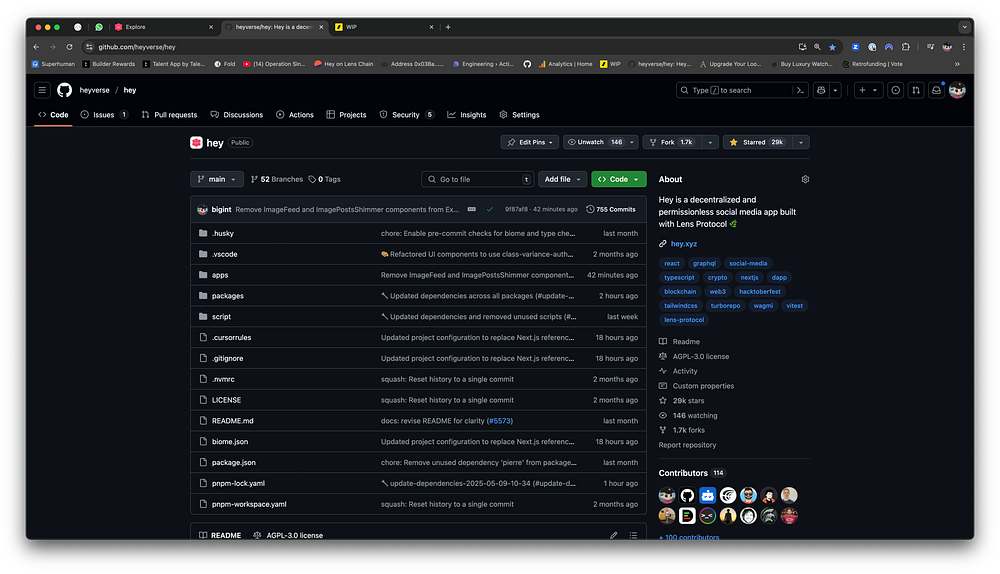Open Pull requests shortcut icon in header

point(916,90)
